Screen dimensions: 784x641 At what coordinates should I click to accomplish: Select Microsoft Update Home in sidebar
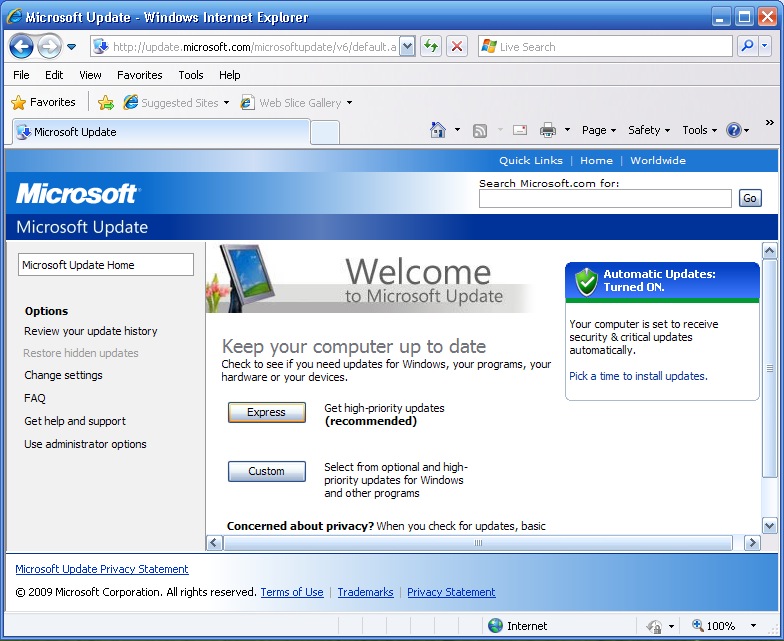click(x=106, y=264)
